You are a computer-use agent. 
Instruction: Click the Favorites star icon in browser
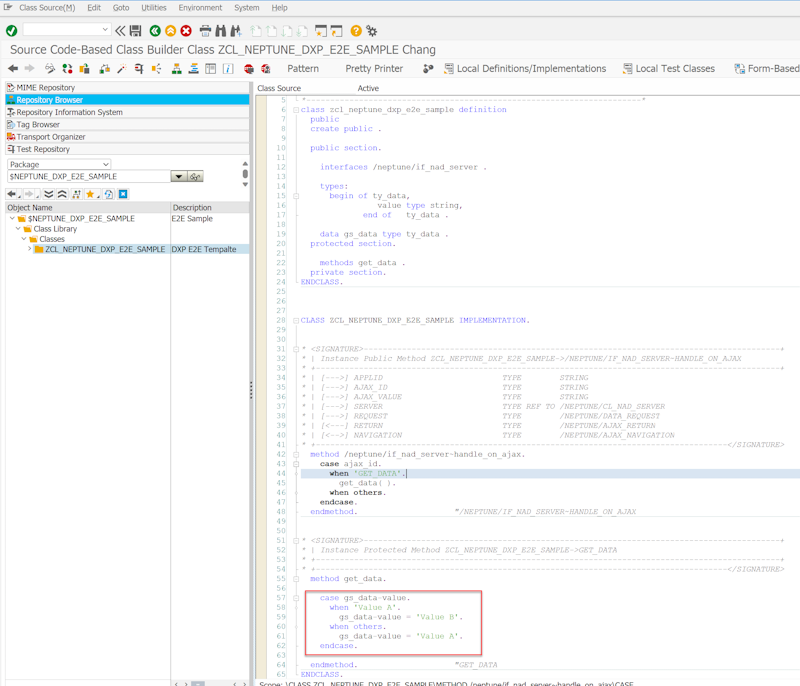[x=90, y=194]
